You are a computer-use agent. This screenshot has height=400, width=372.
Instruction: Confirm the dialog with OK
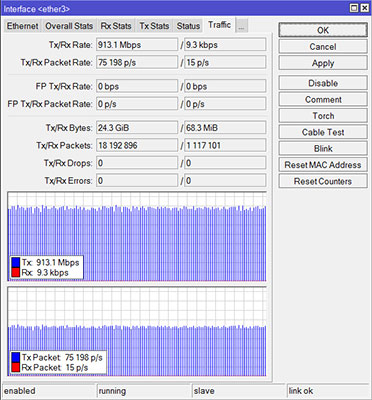(x=323, y=30)
